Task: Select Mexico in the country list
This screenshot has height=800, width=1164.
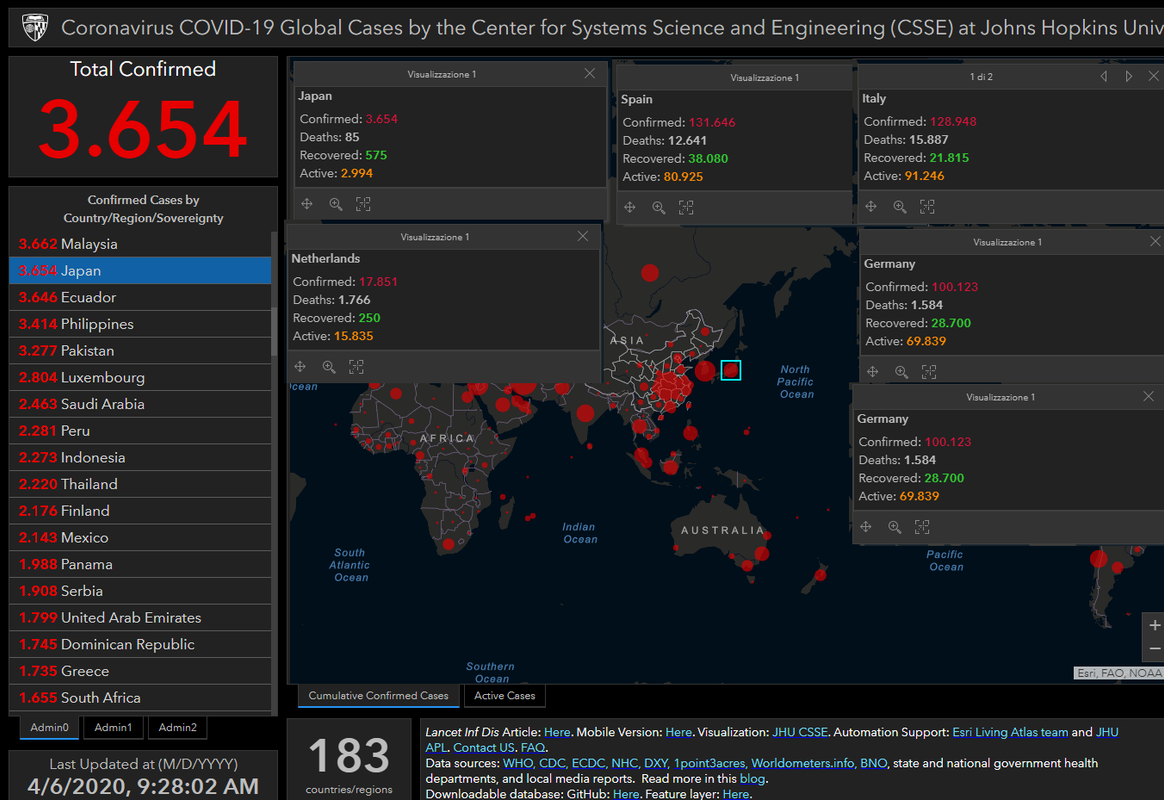Action: (140, 538)
